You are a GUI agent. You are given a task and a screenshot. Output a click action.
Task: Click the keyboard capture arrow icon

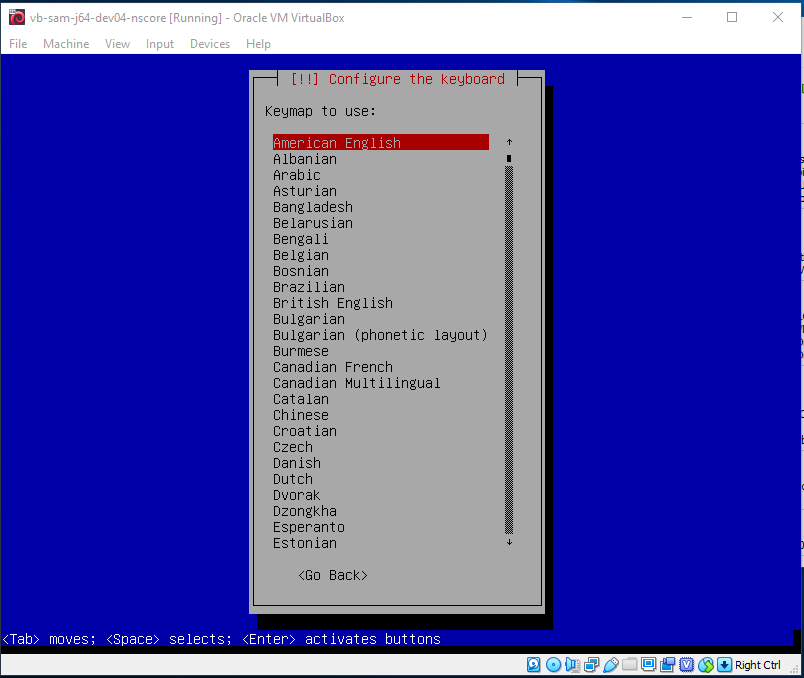[724, 665]
